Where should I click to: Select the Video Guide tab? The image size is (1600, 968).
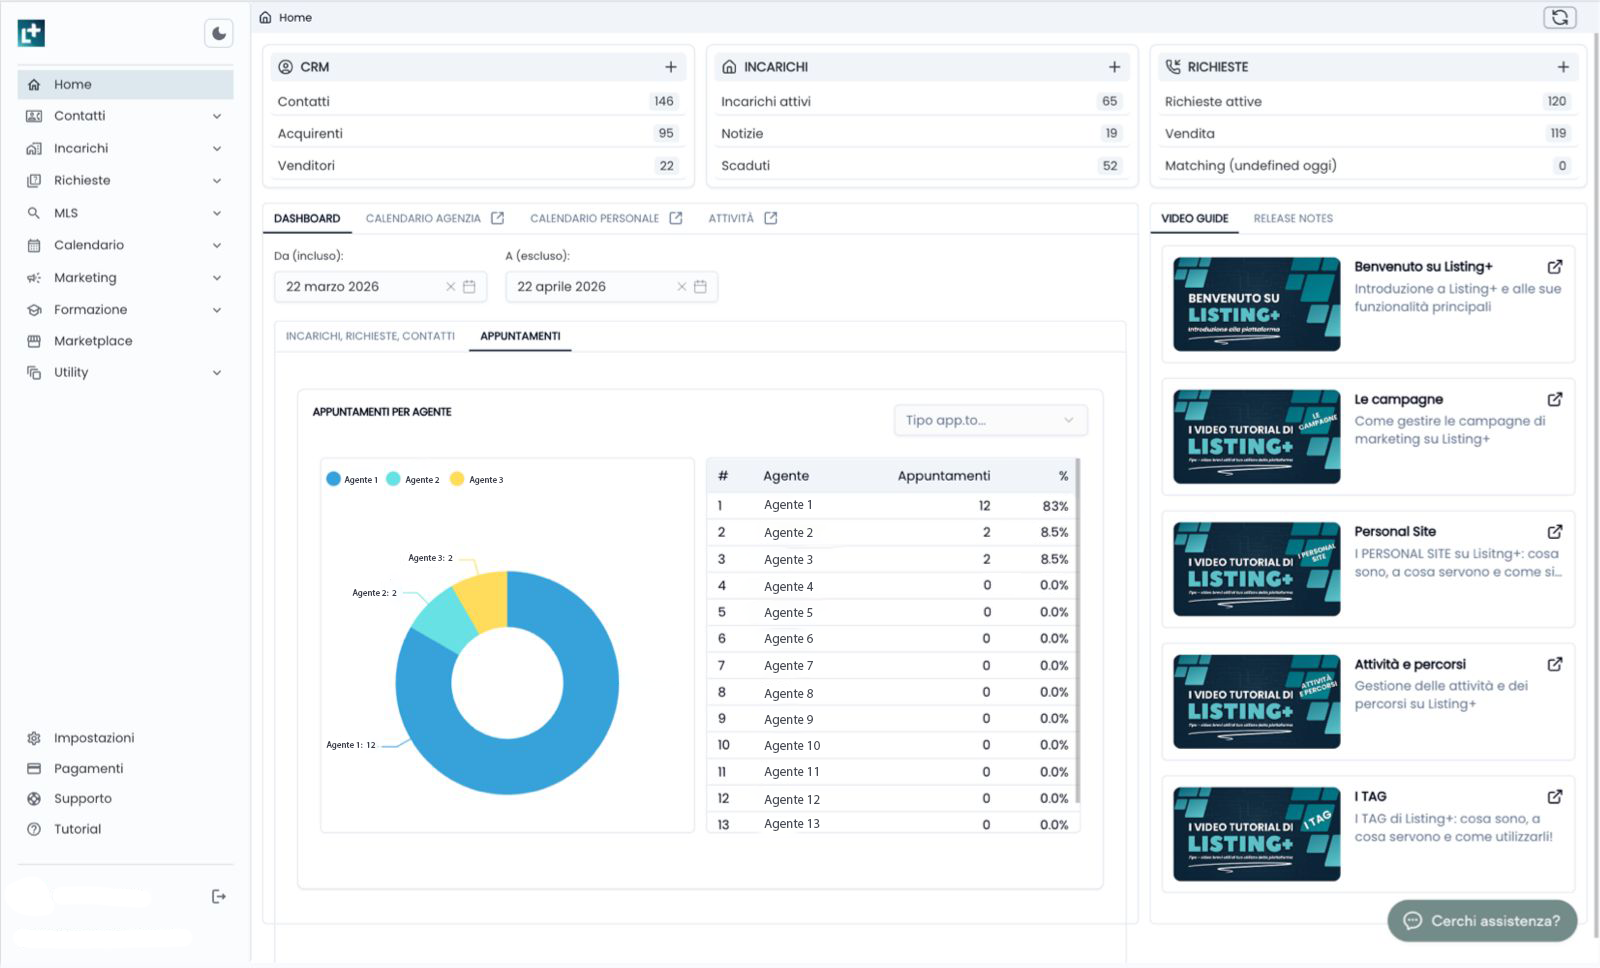tap(1195, 218)
